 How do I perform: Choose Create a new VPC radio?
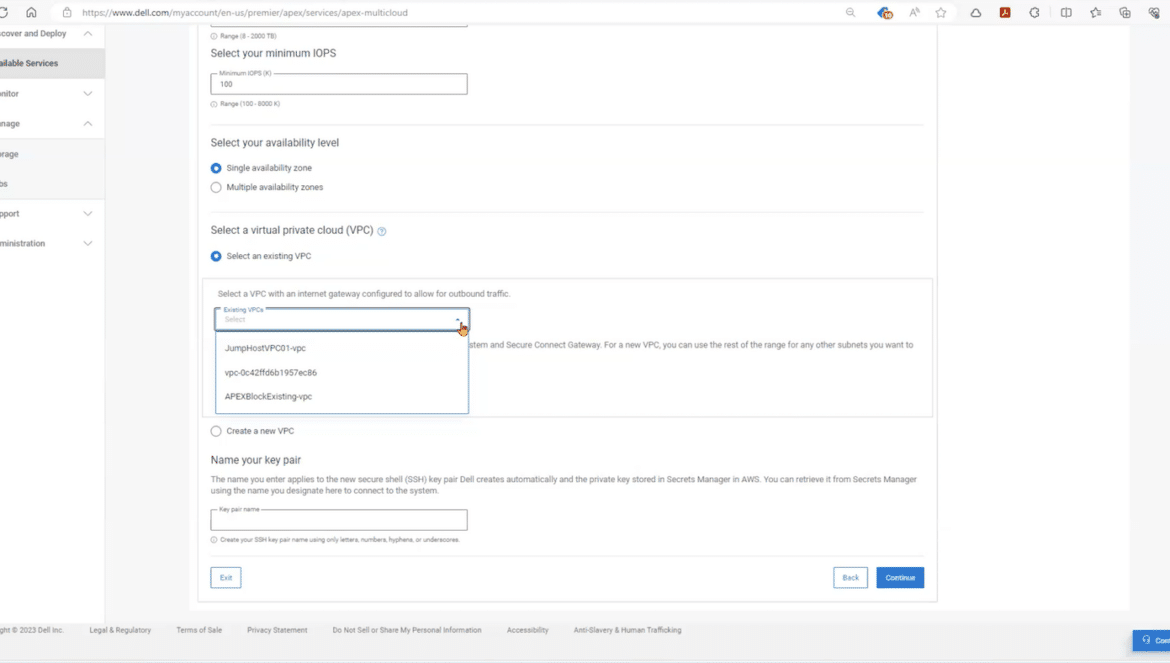216,431
